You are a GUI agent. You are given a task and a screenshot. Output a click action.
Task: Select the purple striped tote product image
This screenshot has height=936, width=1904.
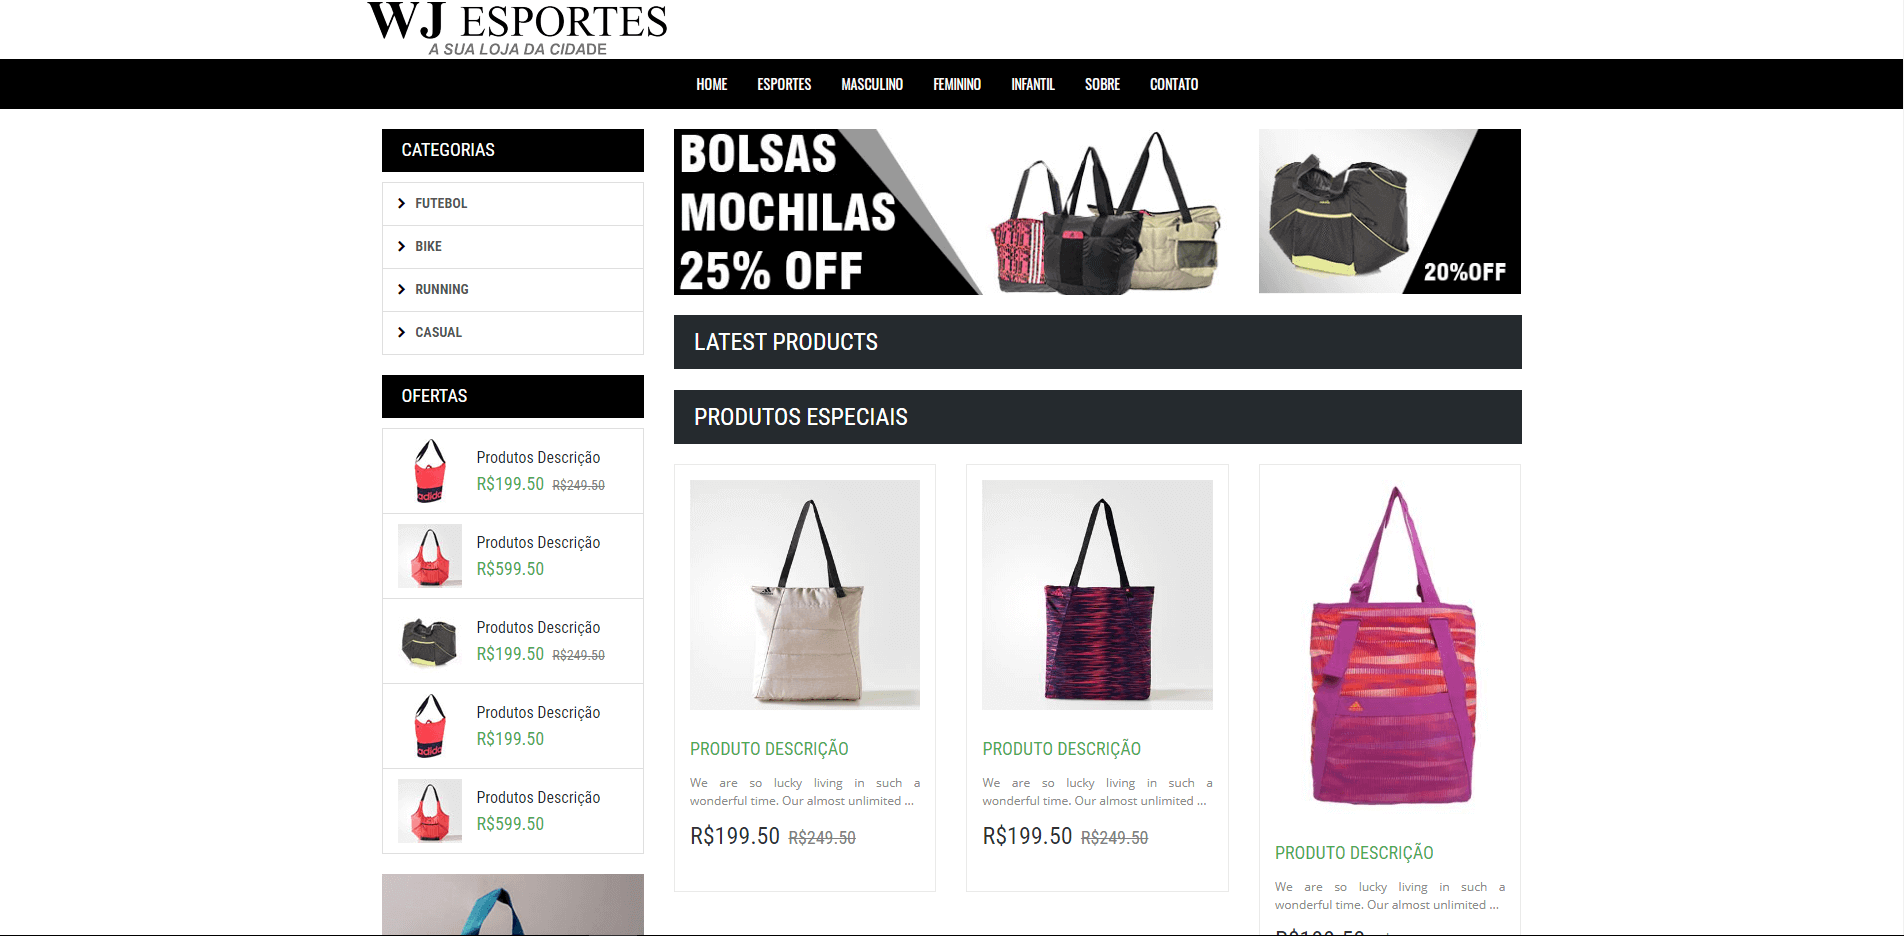[x=1097, y=595]
